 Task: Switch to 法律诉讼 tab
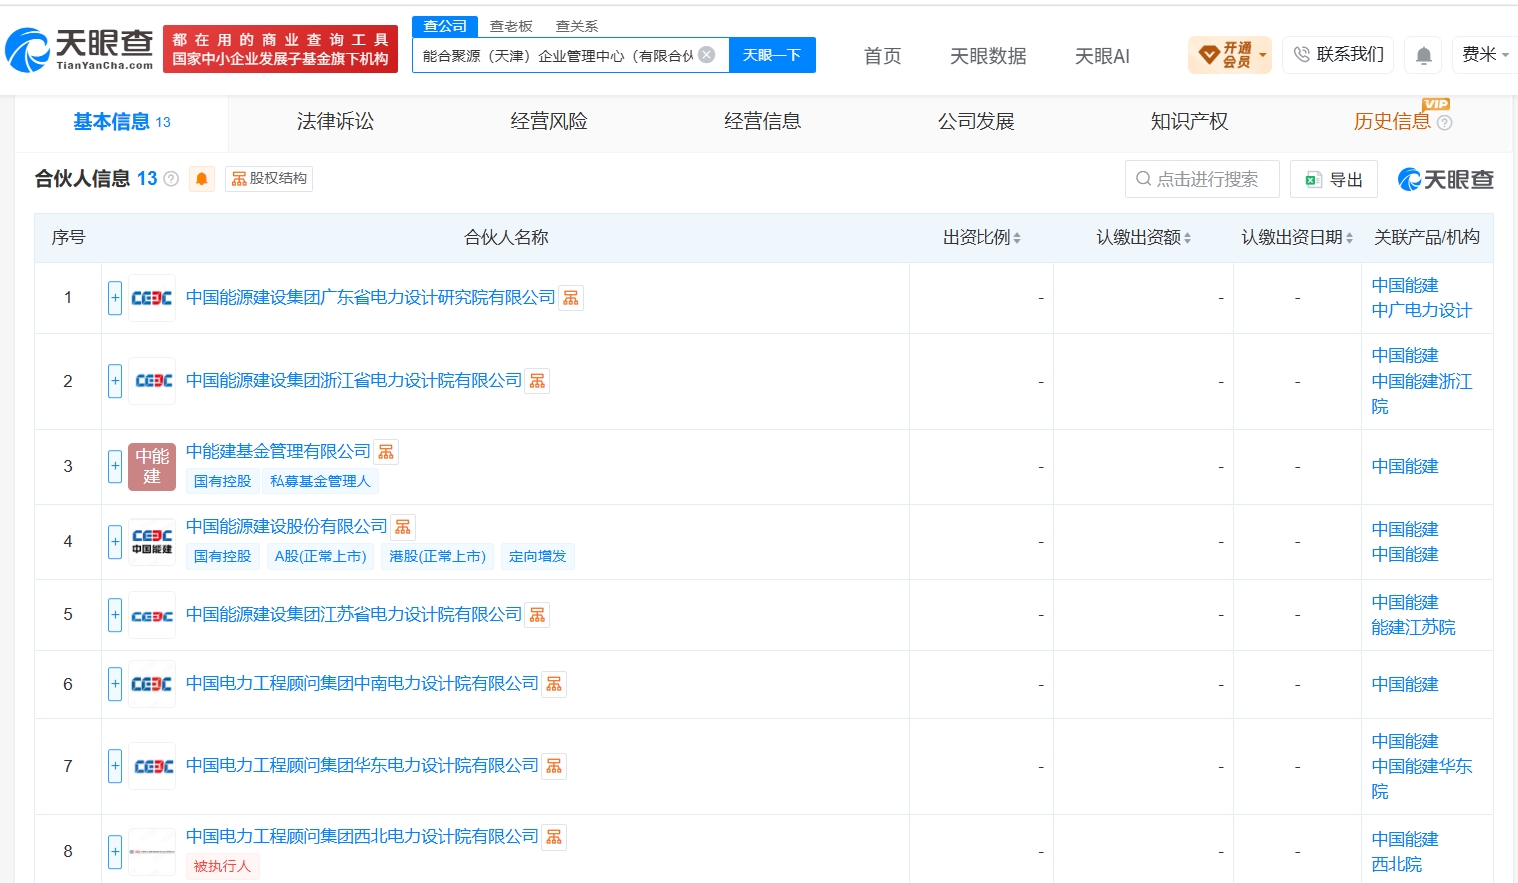(335, 122)
